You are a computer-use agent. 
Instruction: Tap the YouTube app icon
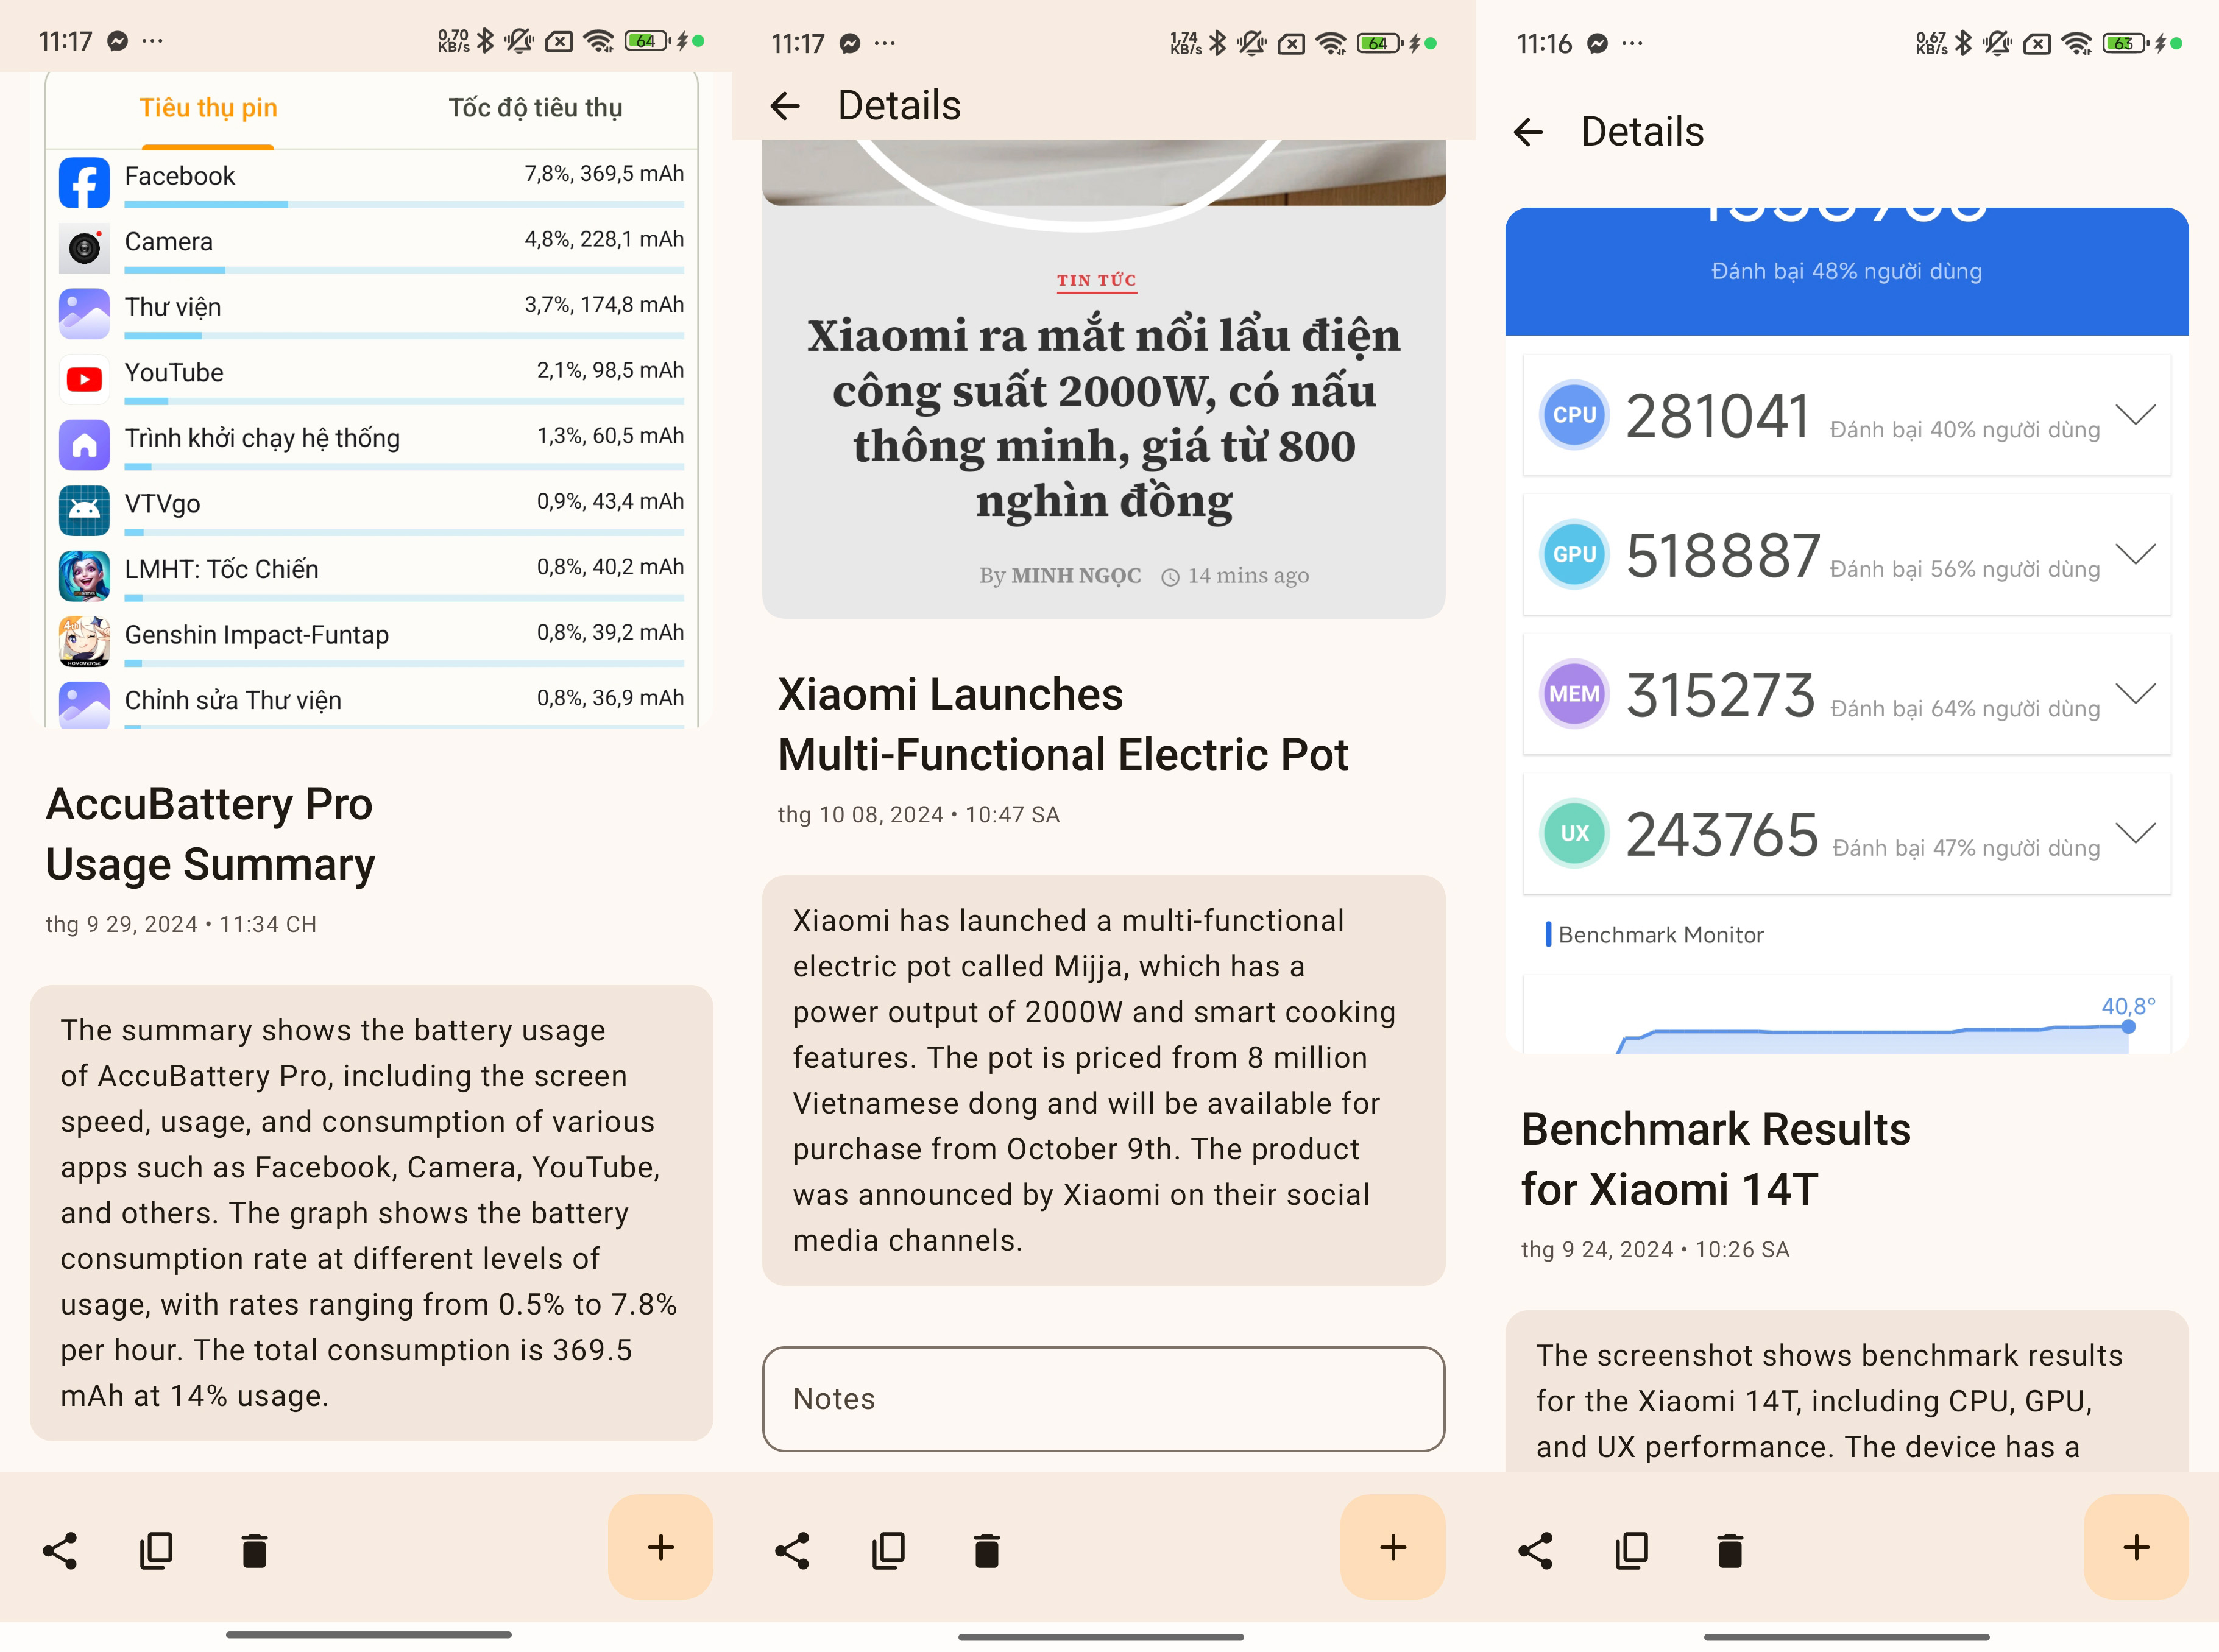84,379
